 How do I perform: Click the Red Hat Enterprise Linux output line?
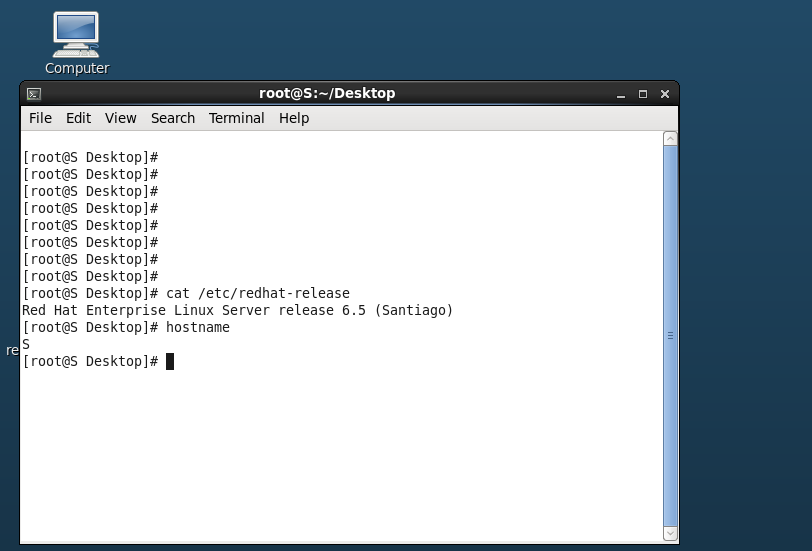tap(237, 311)
